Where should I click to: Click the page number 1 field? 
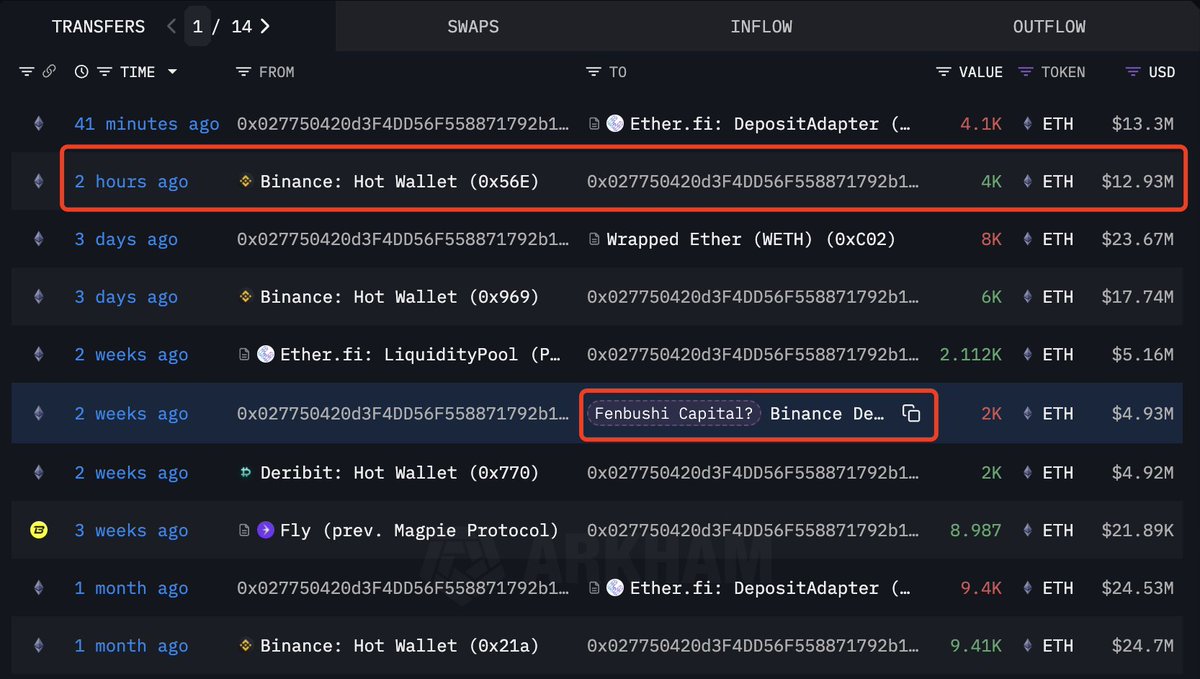(x=198, y=26)
